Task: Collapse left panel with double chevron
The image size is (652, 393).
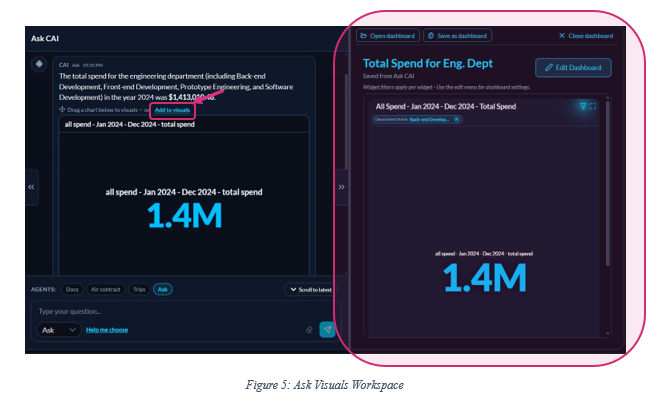Action: coord(31,187)
